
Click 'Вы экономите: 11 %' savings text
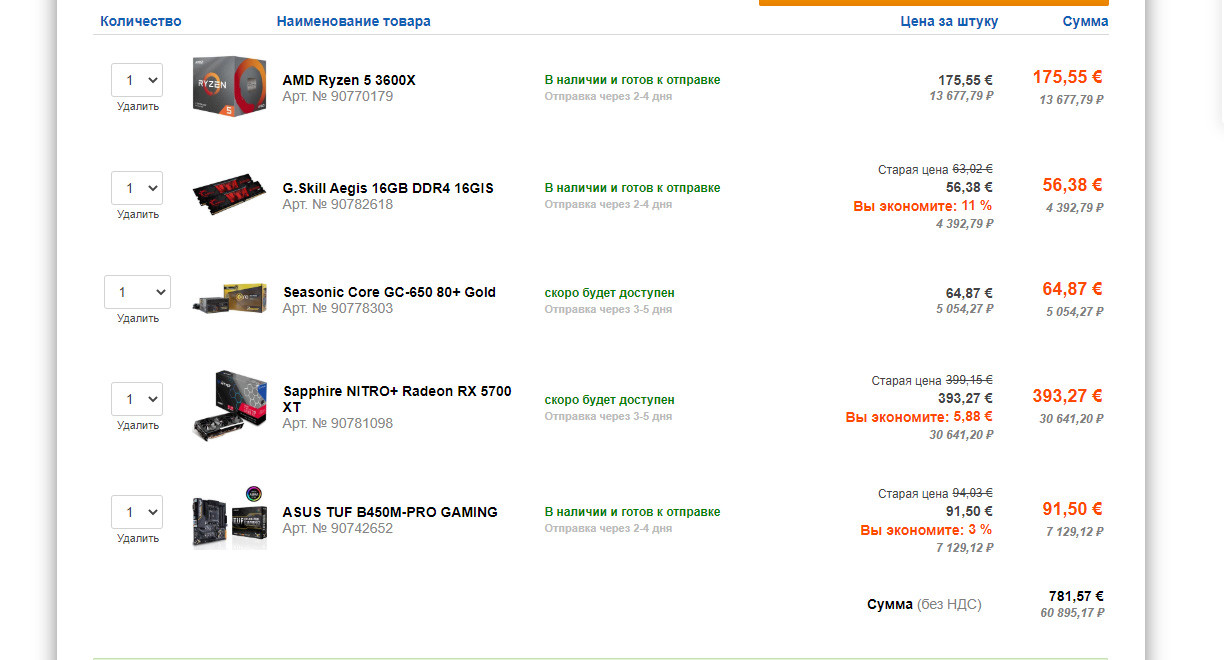922,206
